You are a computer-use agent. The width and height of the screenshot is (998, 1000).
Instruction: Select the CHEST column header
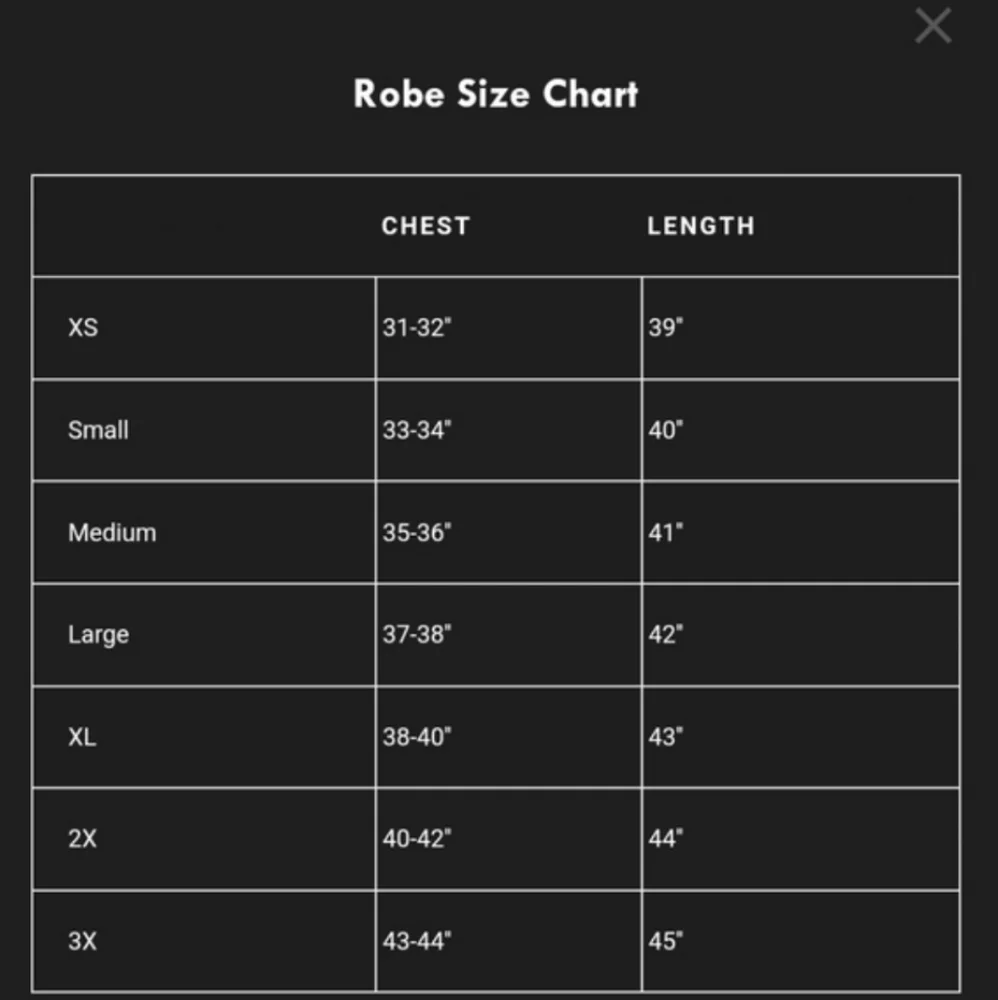(425, 226)
